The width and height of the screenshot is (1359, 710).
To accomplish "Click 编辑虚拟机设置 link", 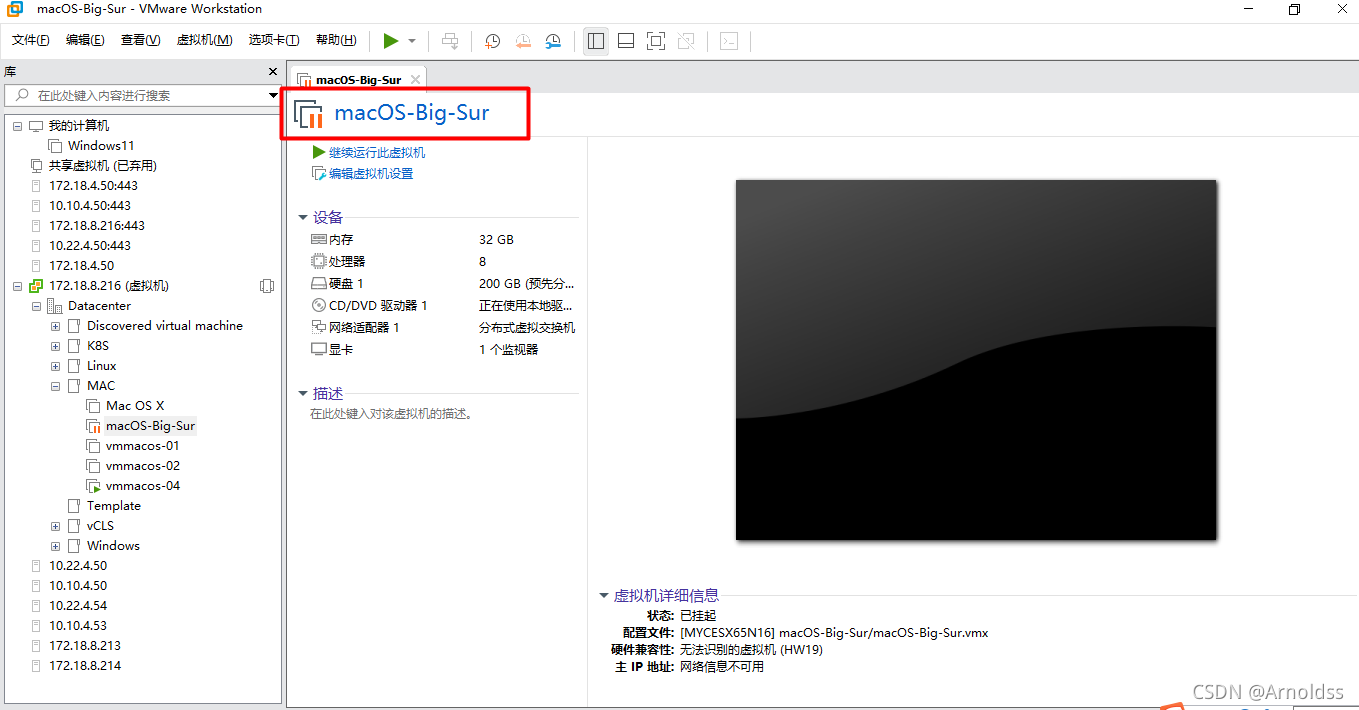I will (371, 174).
